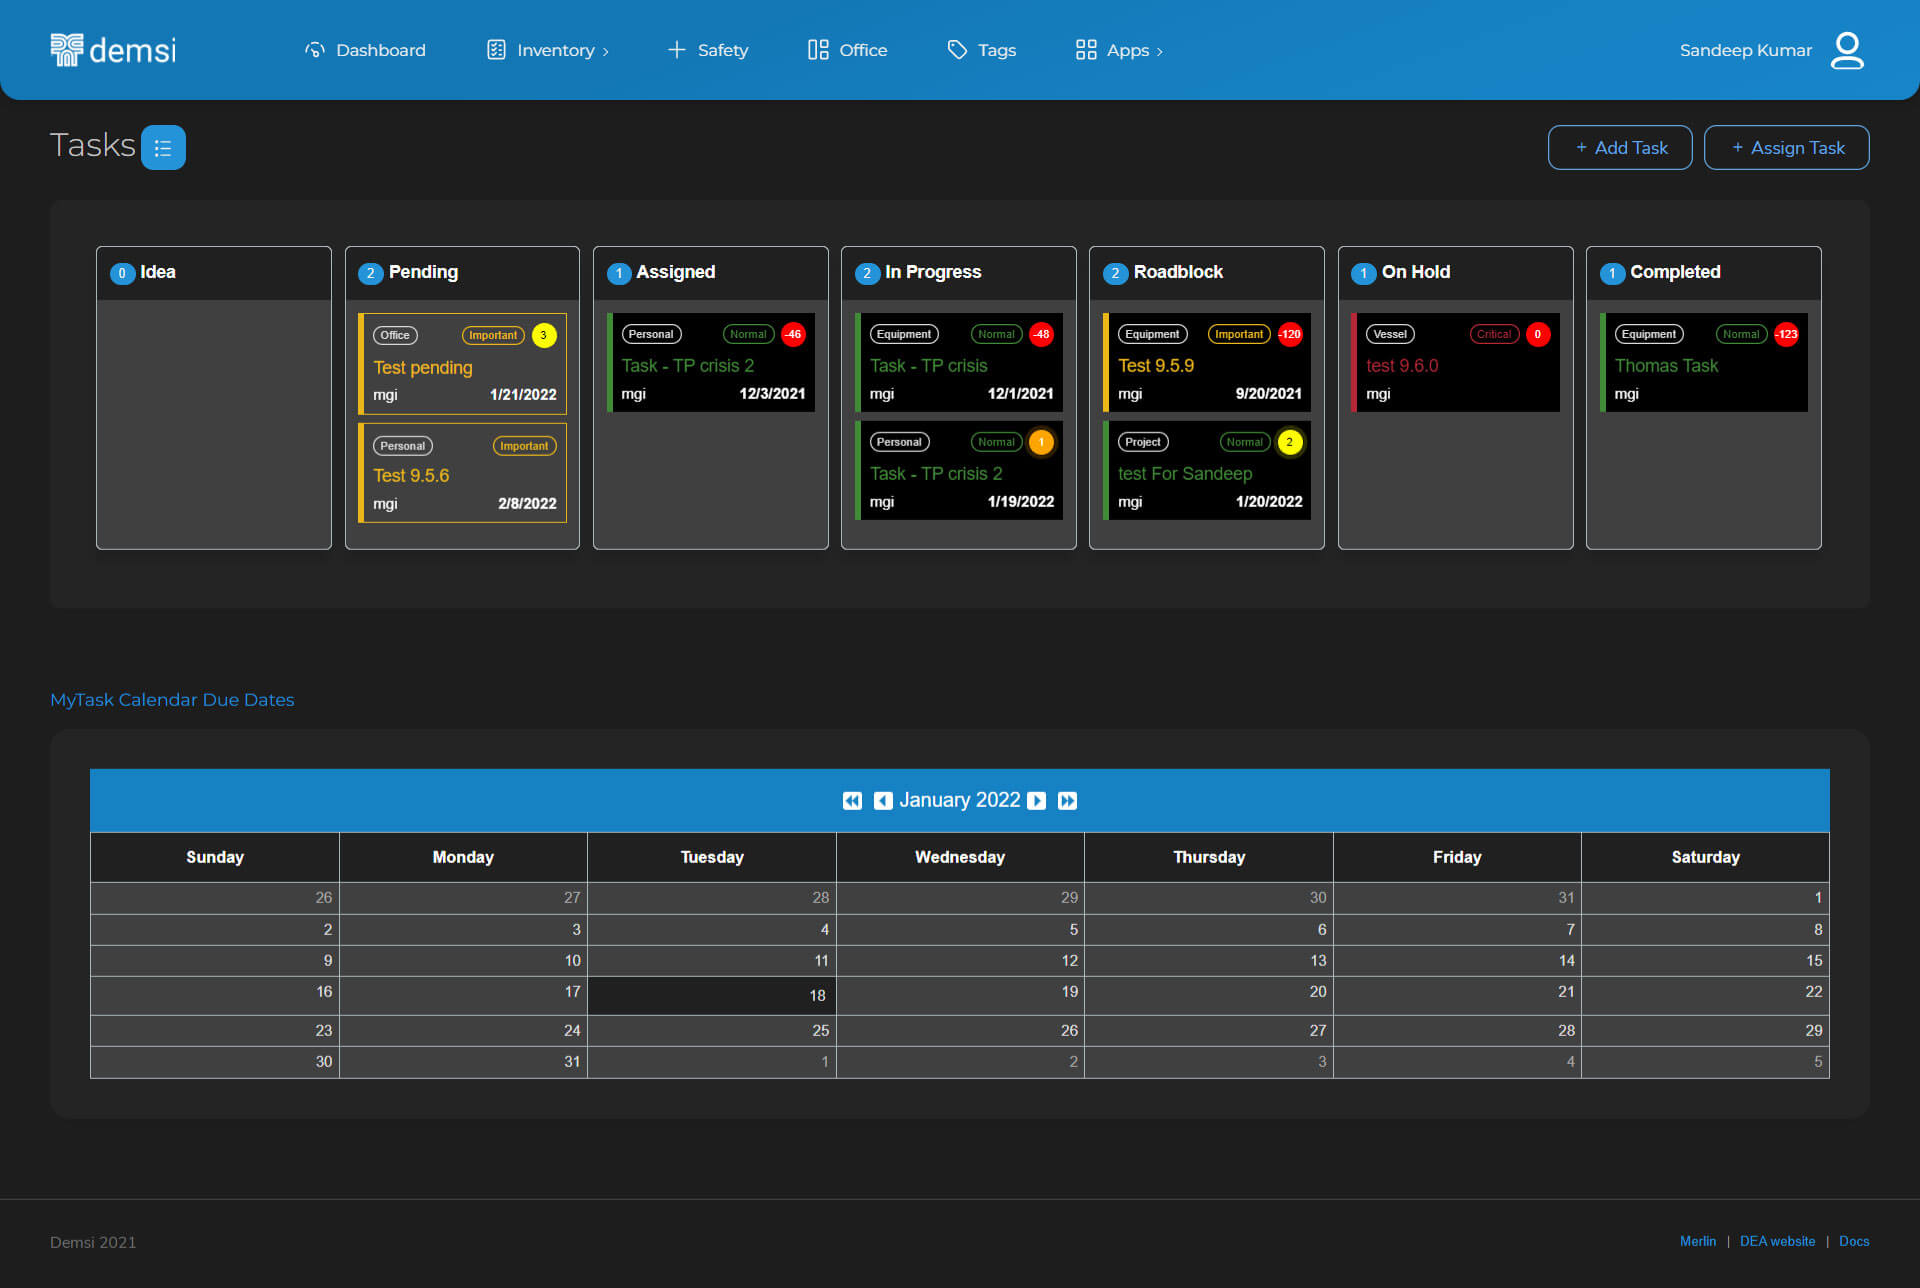Viewport: 1920px width, 1288px height.
Task: Toggle the Tasks list view icon
Action: 163,148
